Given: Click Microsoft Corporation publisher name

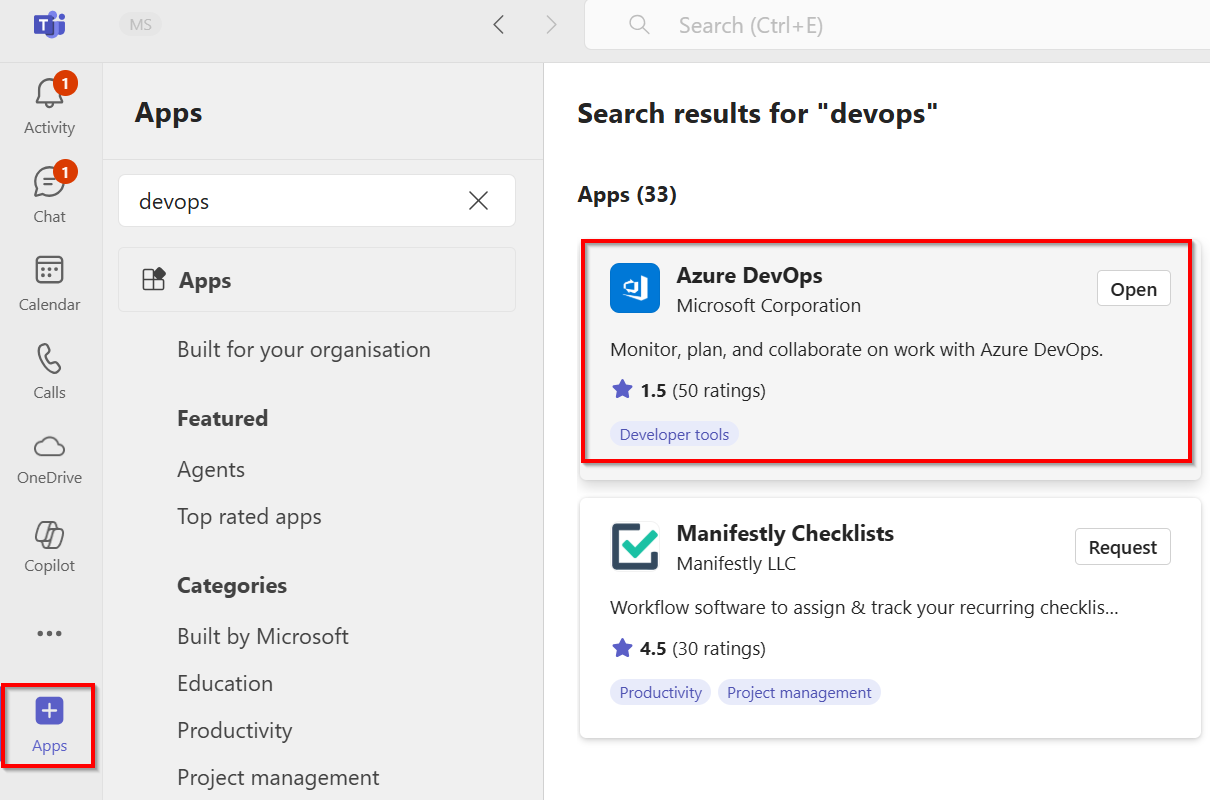Looking at the screenshot, I should tap(769, 306).
